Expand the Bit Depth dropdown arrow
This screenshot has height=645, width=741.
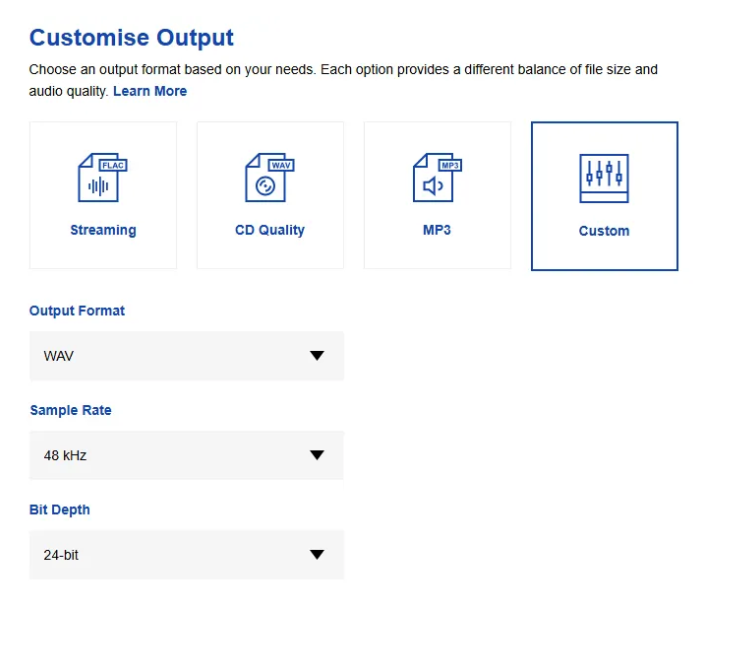coord(317,554)
